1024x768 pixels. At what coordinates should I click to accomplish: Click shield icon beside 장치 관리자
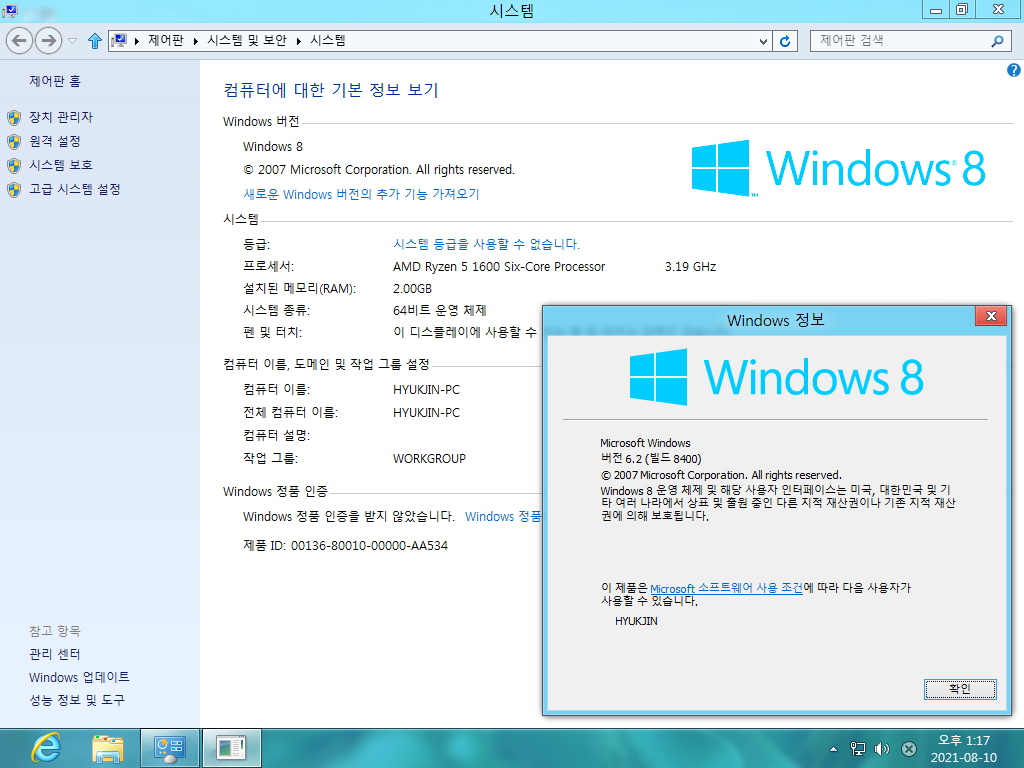click(x=14, y=118)
